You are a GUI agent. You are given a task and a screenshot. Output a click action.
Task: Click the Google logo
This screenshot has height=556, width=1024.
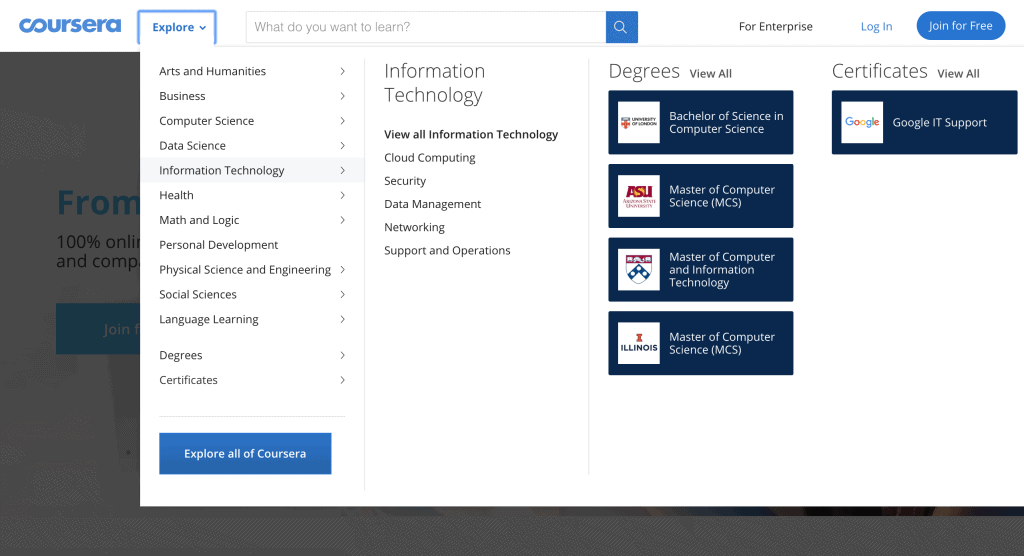pyautogui.click(x=862, y=122)
